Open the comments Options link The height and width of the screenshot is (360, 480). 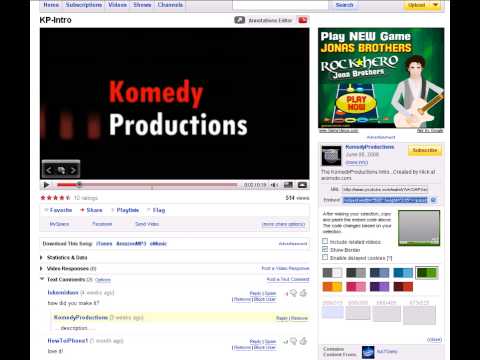(x=103, y=280)
